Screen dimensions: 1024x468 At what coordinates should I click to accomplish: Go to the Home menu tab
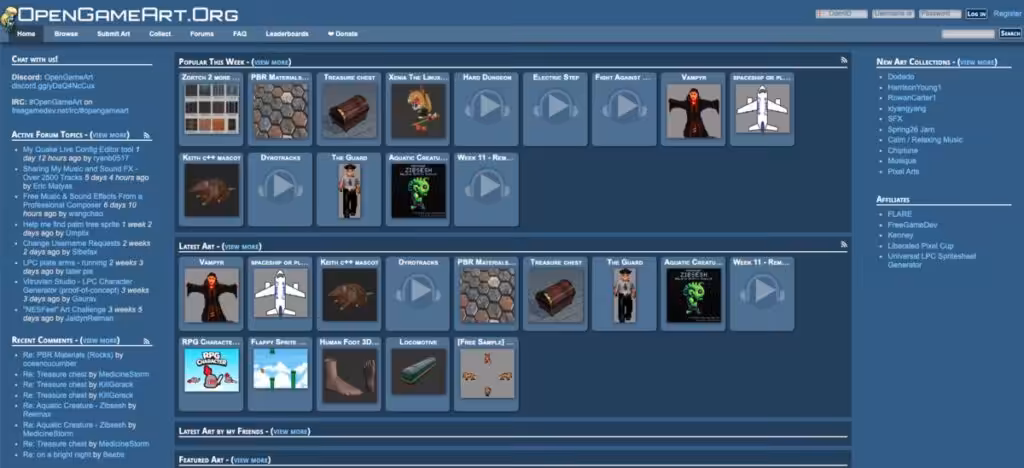(26, 34)
